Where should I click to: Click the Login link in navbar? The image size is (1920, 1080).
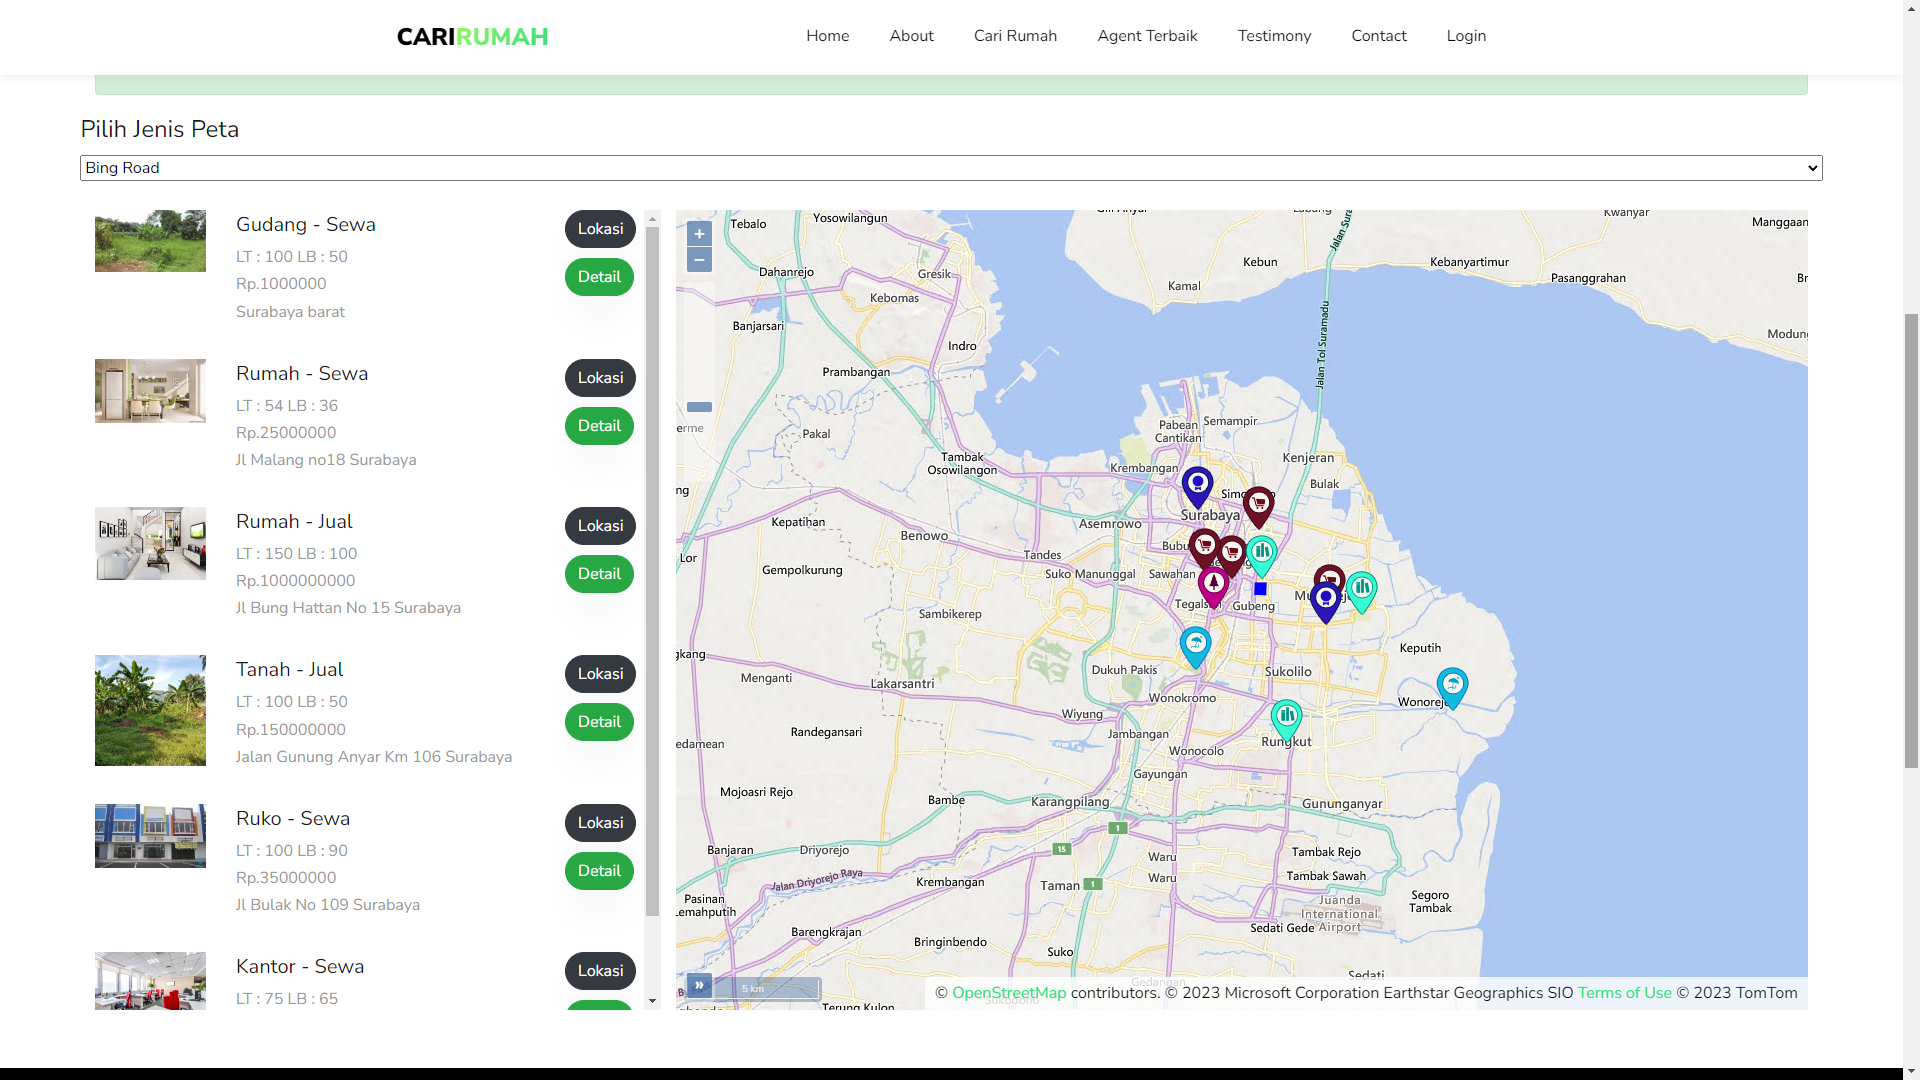1466,36
